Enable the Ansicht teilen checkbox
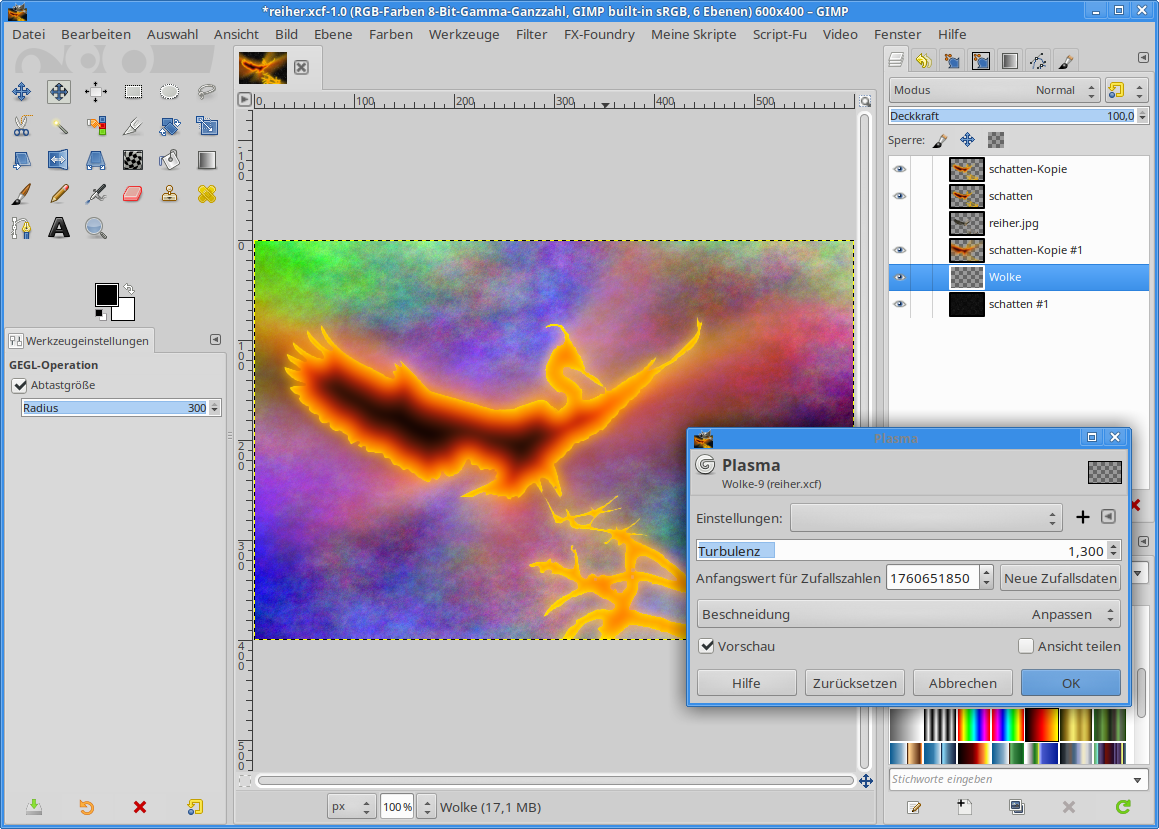The height and width of the screenshot is (829, 1159). [x=1025, y=647]
